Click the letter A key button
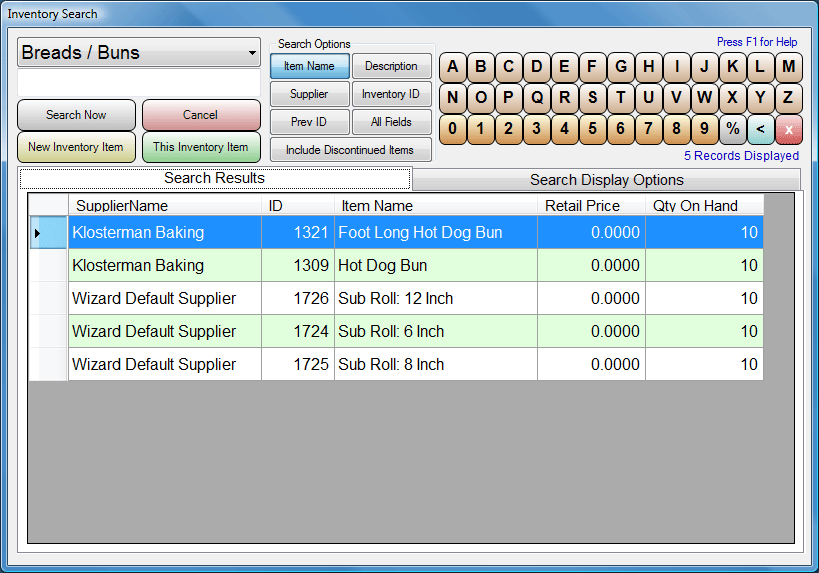819x573 pixels. point(452,68)
